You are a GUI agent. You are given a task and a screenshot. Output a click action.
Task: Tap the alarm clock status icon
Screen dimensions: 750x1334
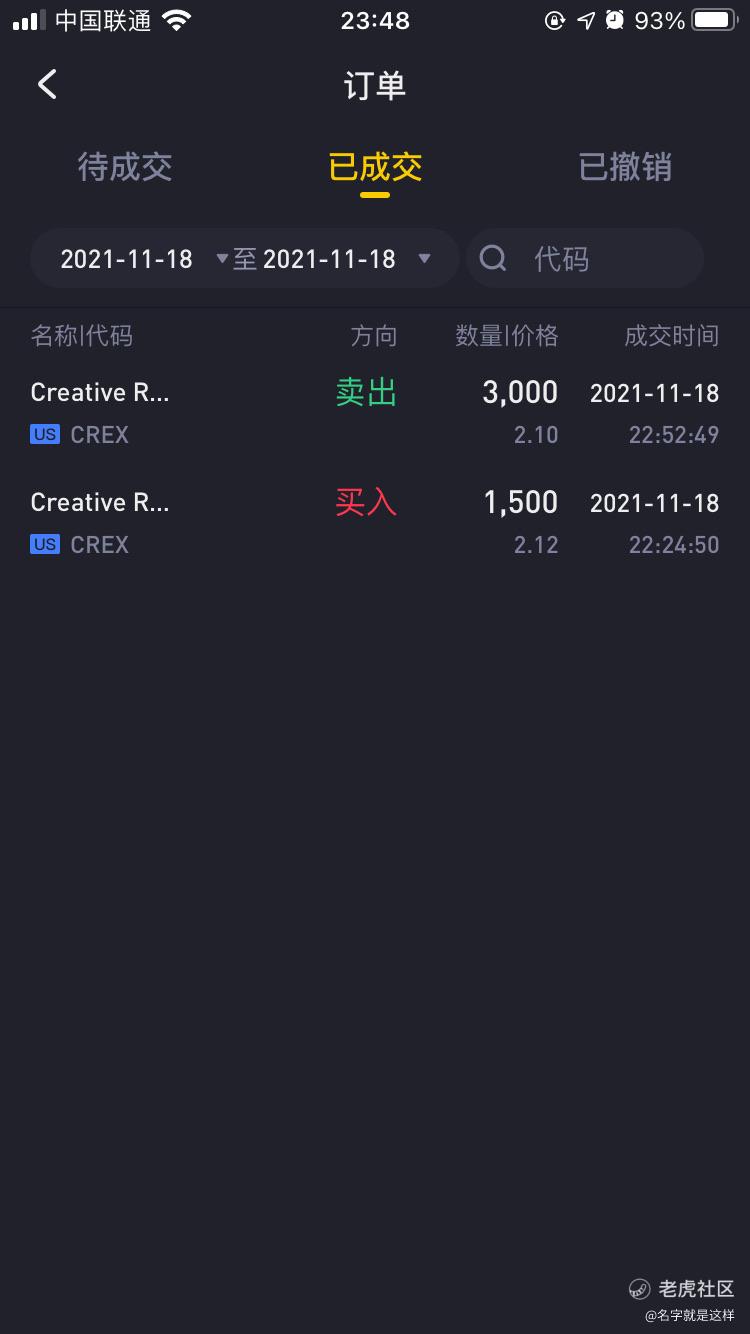(615, 20)
